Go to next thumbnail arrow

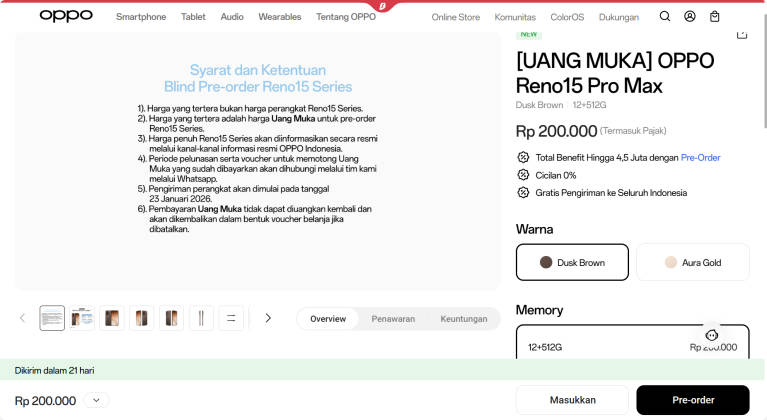[x=268, y=318]
